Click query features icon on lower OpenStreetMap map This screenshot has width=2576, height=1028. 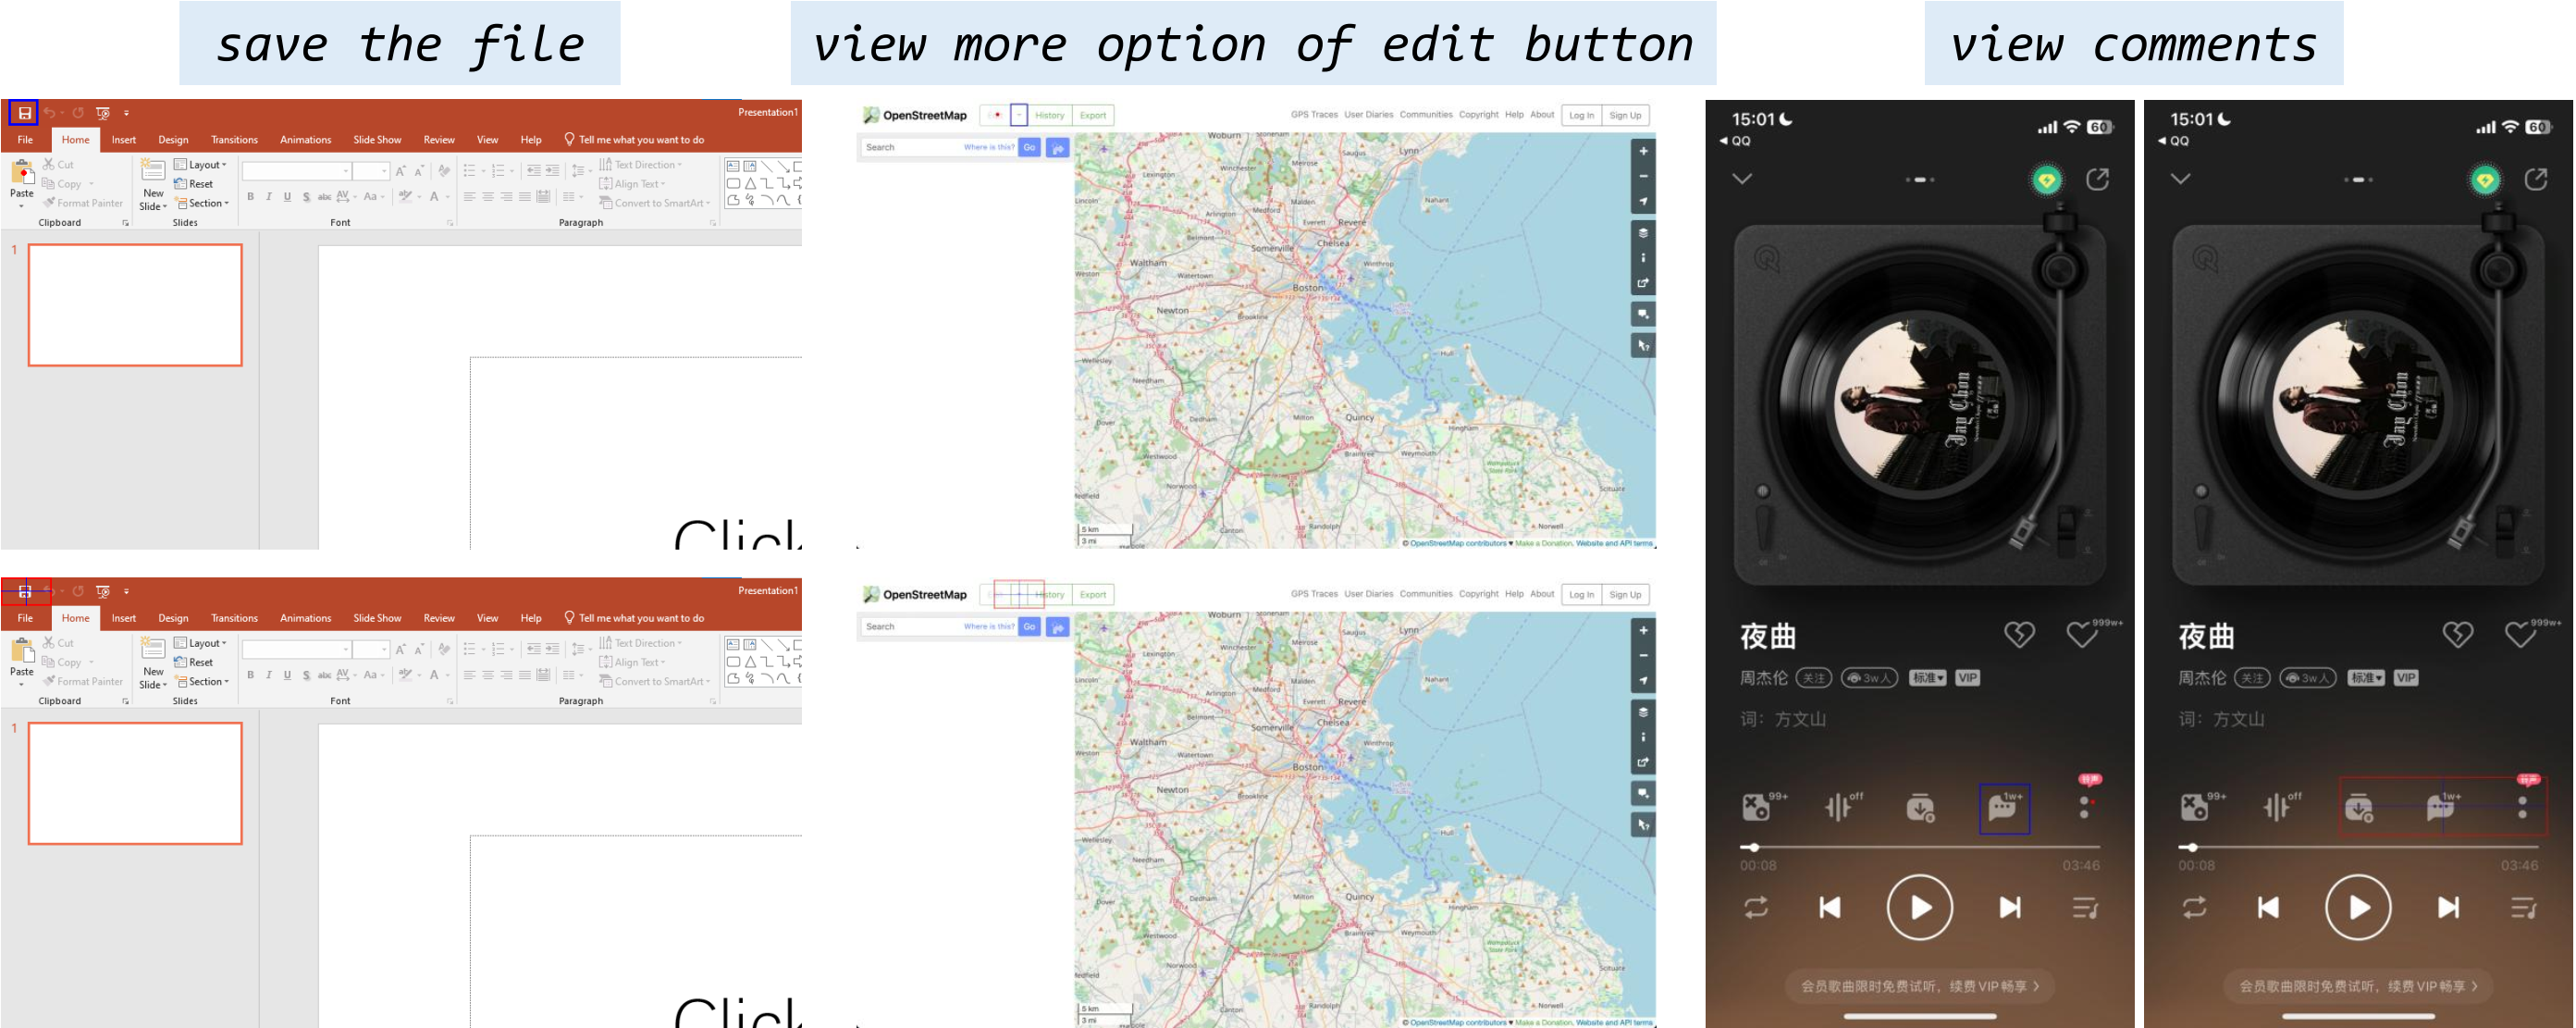[1643, 825]
